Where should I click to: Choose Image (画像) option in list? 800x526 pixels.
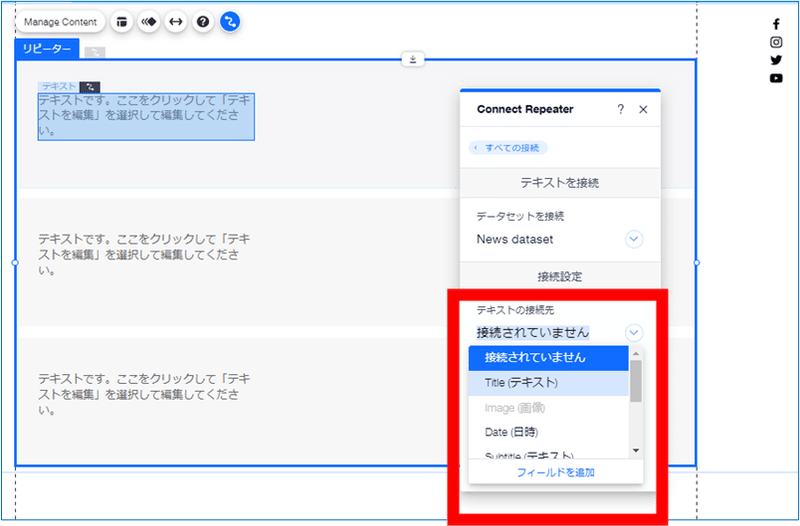548,408
